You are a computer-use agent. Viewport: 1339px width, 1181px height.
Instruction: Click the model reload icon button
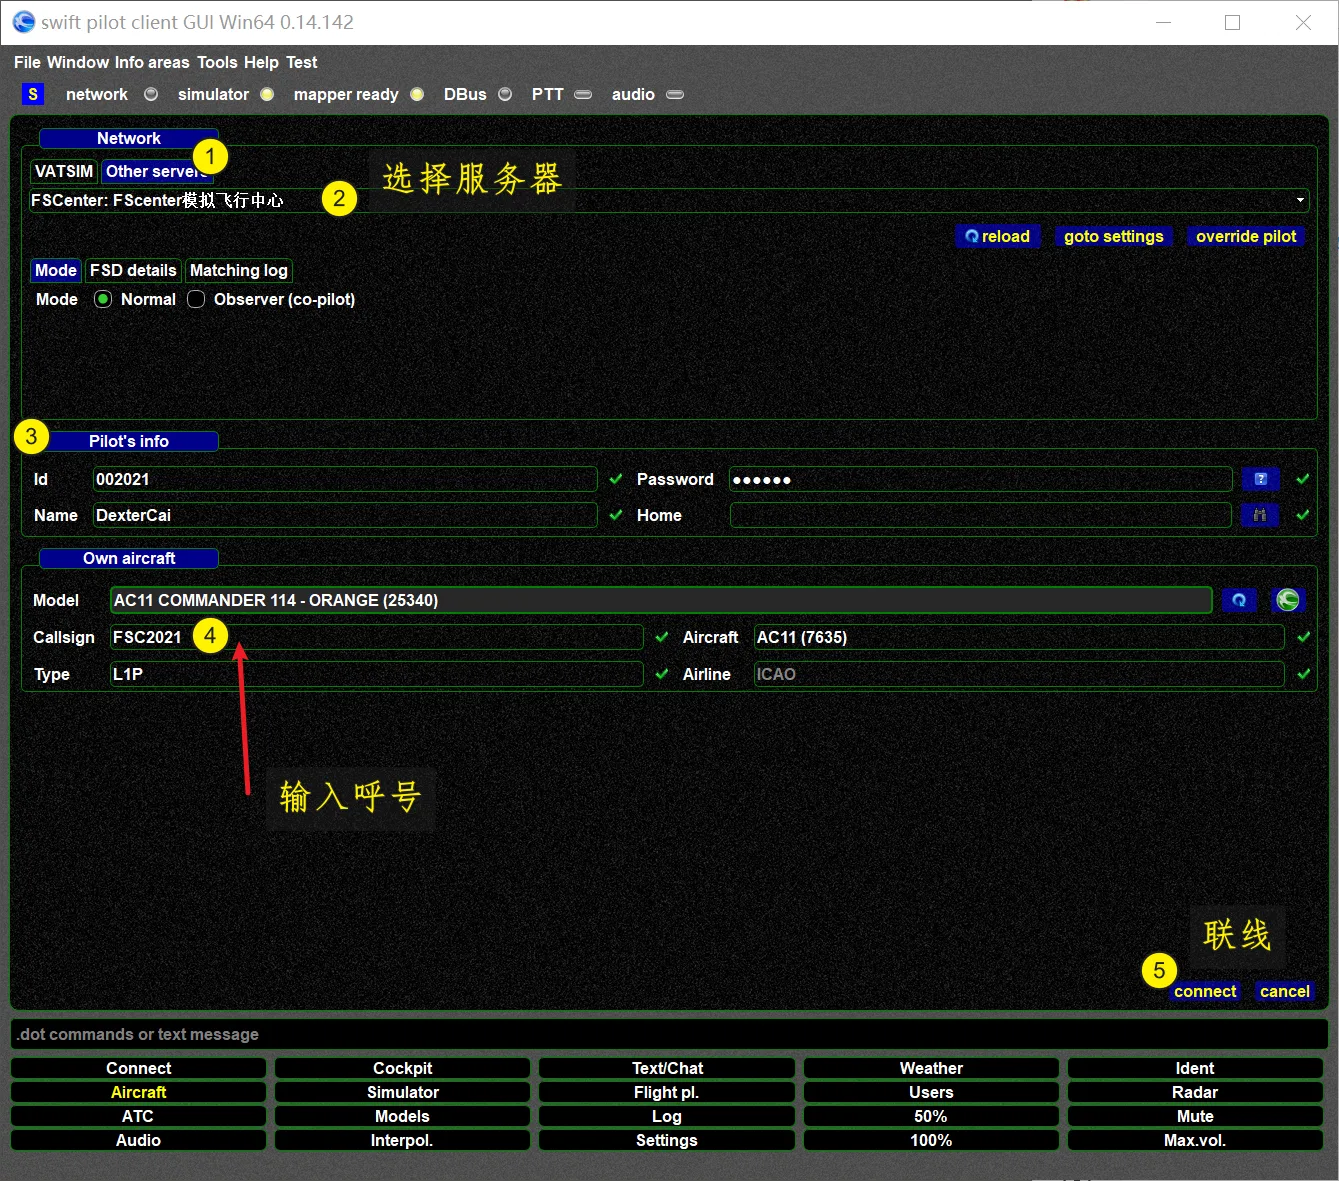coord(1239,600)
